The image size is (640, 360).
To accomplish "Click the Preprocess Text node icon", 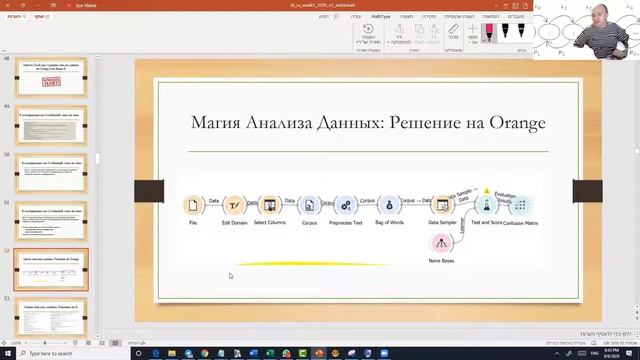I will [x=345, y=205].
